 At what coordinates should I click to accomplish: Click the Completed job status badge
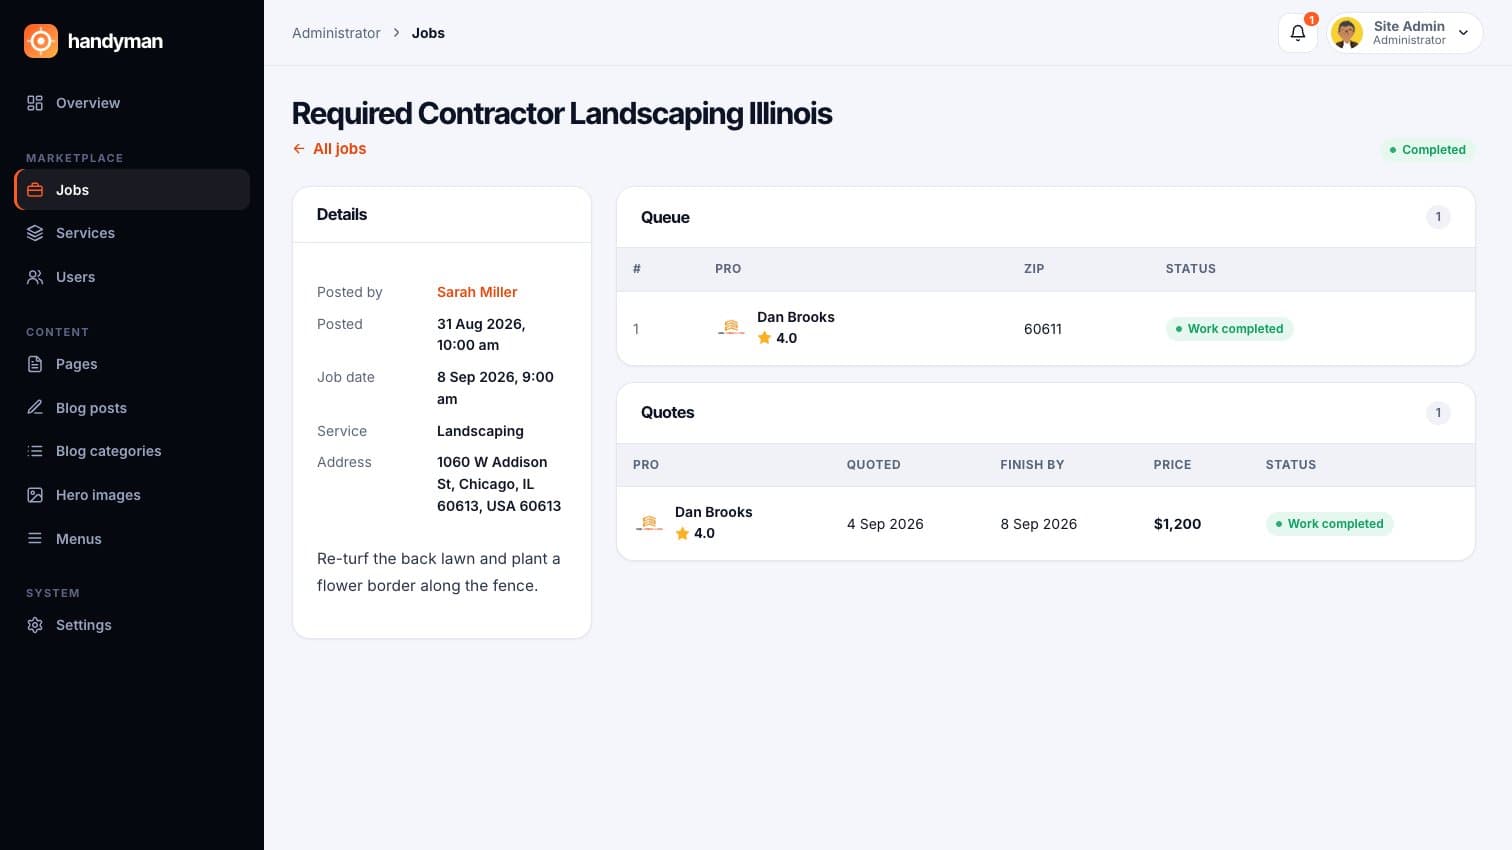coord(1428,150)
